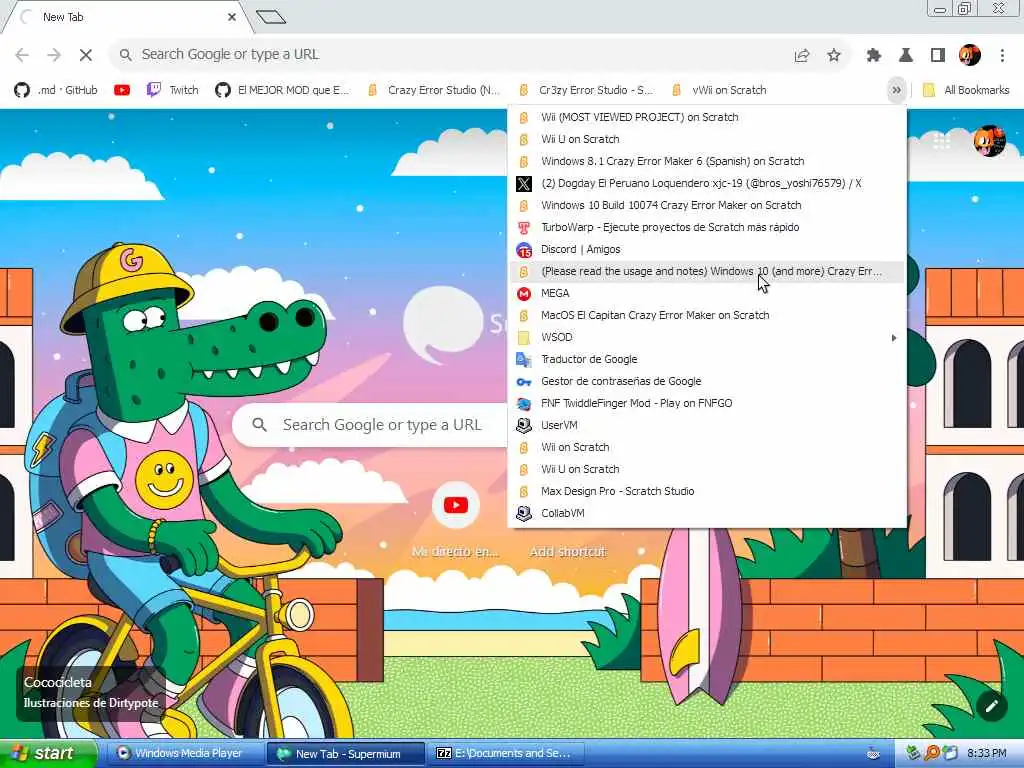This screenshot has height=768, width=1024.
Task: Select Windows 10 Build 10074 Crazy Error Maker
Action: coord(708,206)
